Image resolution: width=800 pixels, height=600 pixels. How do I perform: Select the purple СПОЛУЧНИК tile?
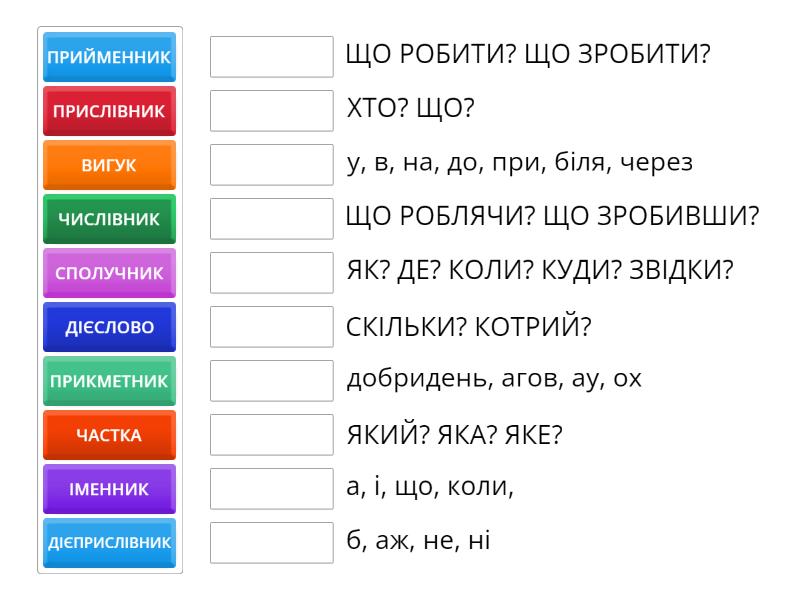pos(110,273)
